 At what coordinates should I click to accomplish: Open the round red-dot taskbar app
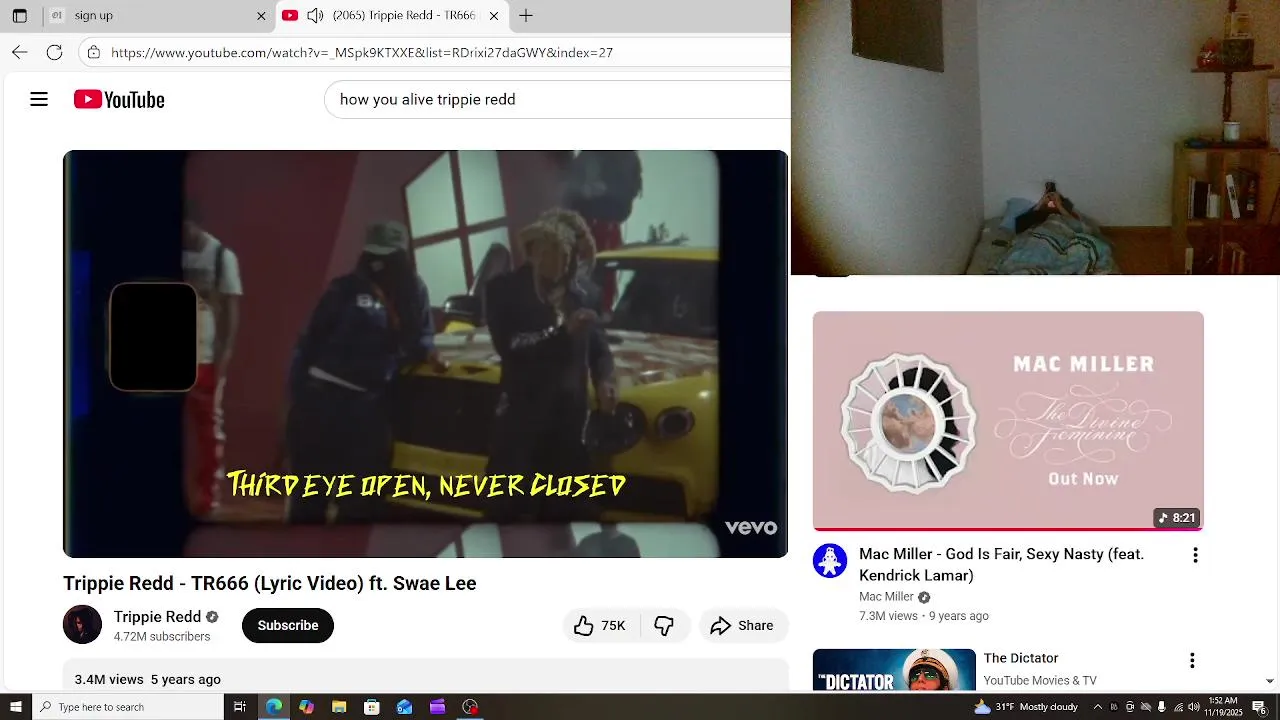471,707
